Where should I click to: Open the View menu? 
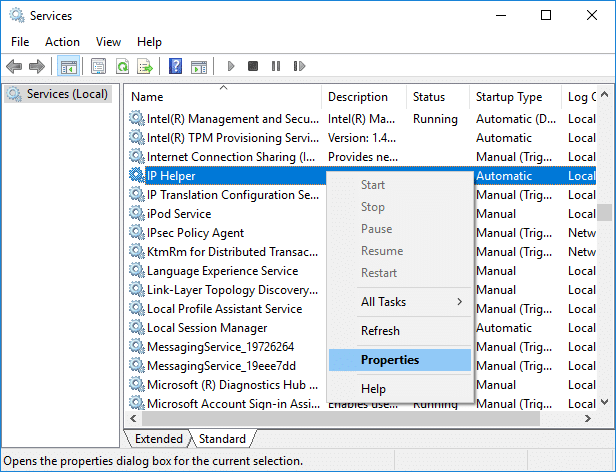[108, 42]
